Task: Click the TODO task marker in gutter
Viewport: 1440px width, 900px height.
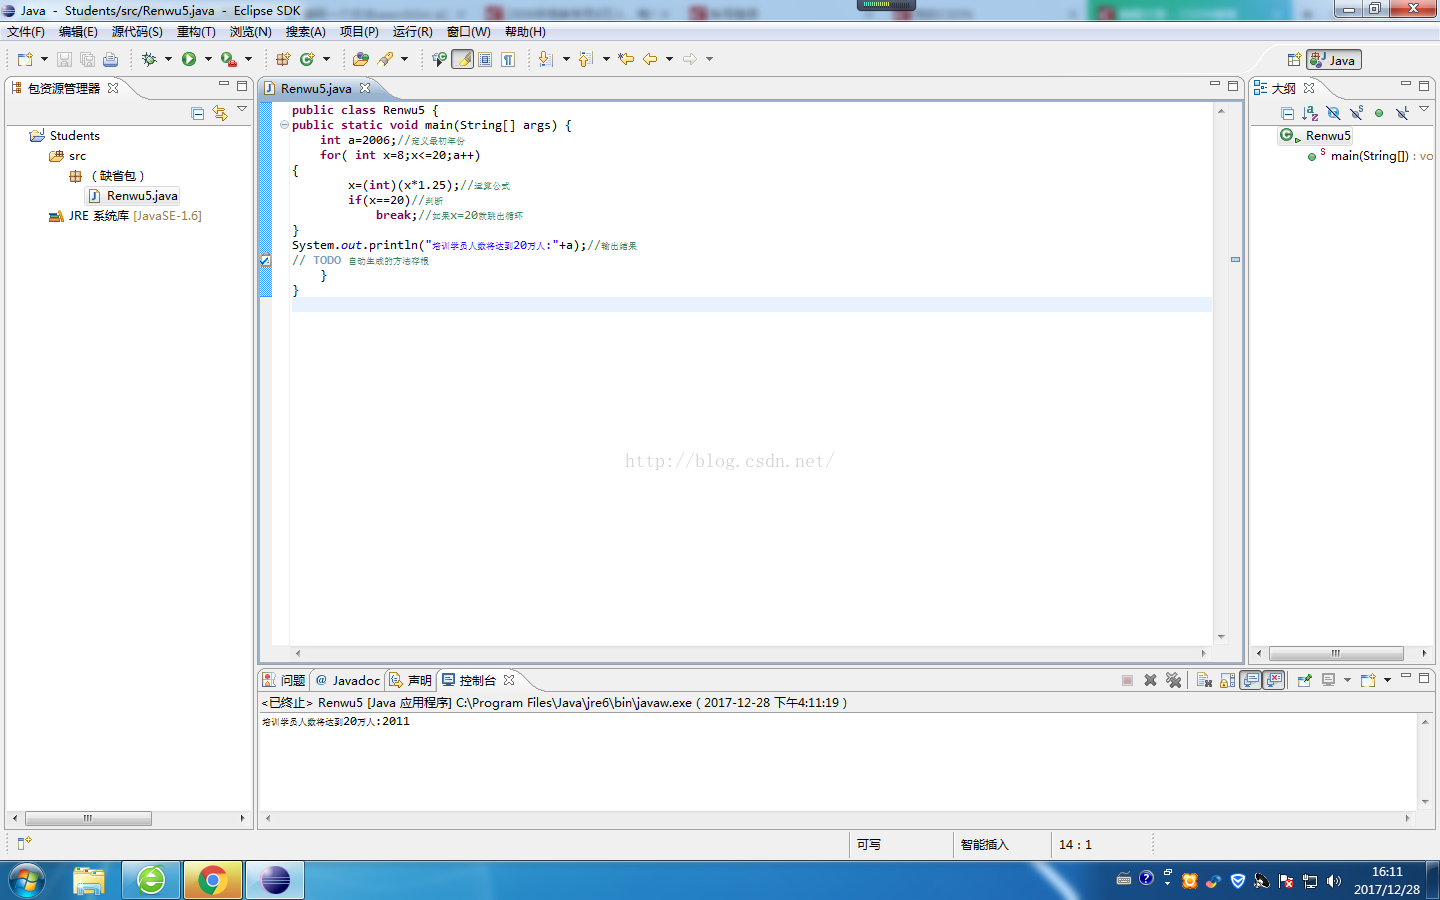Action: click(x=265, y=260)
